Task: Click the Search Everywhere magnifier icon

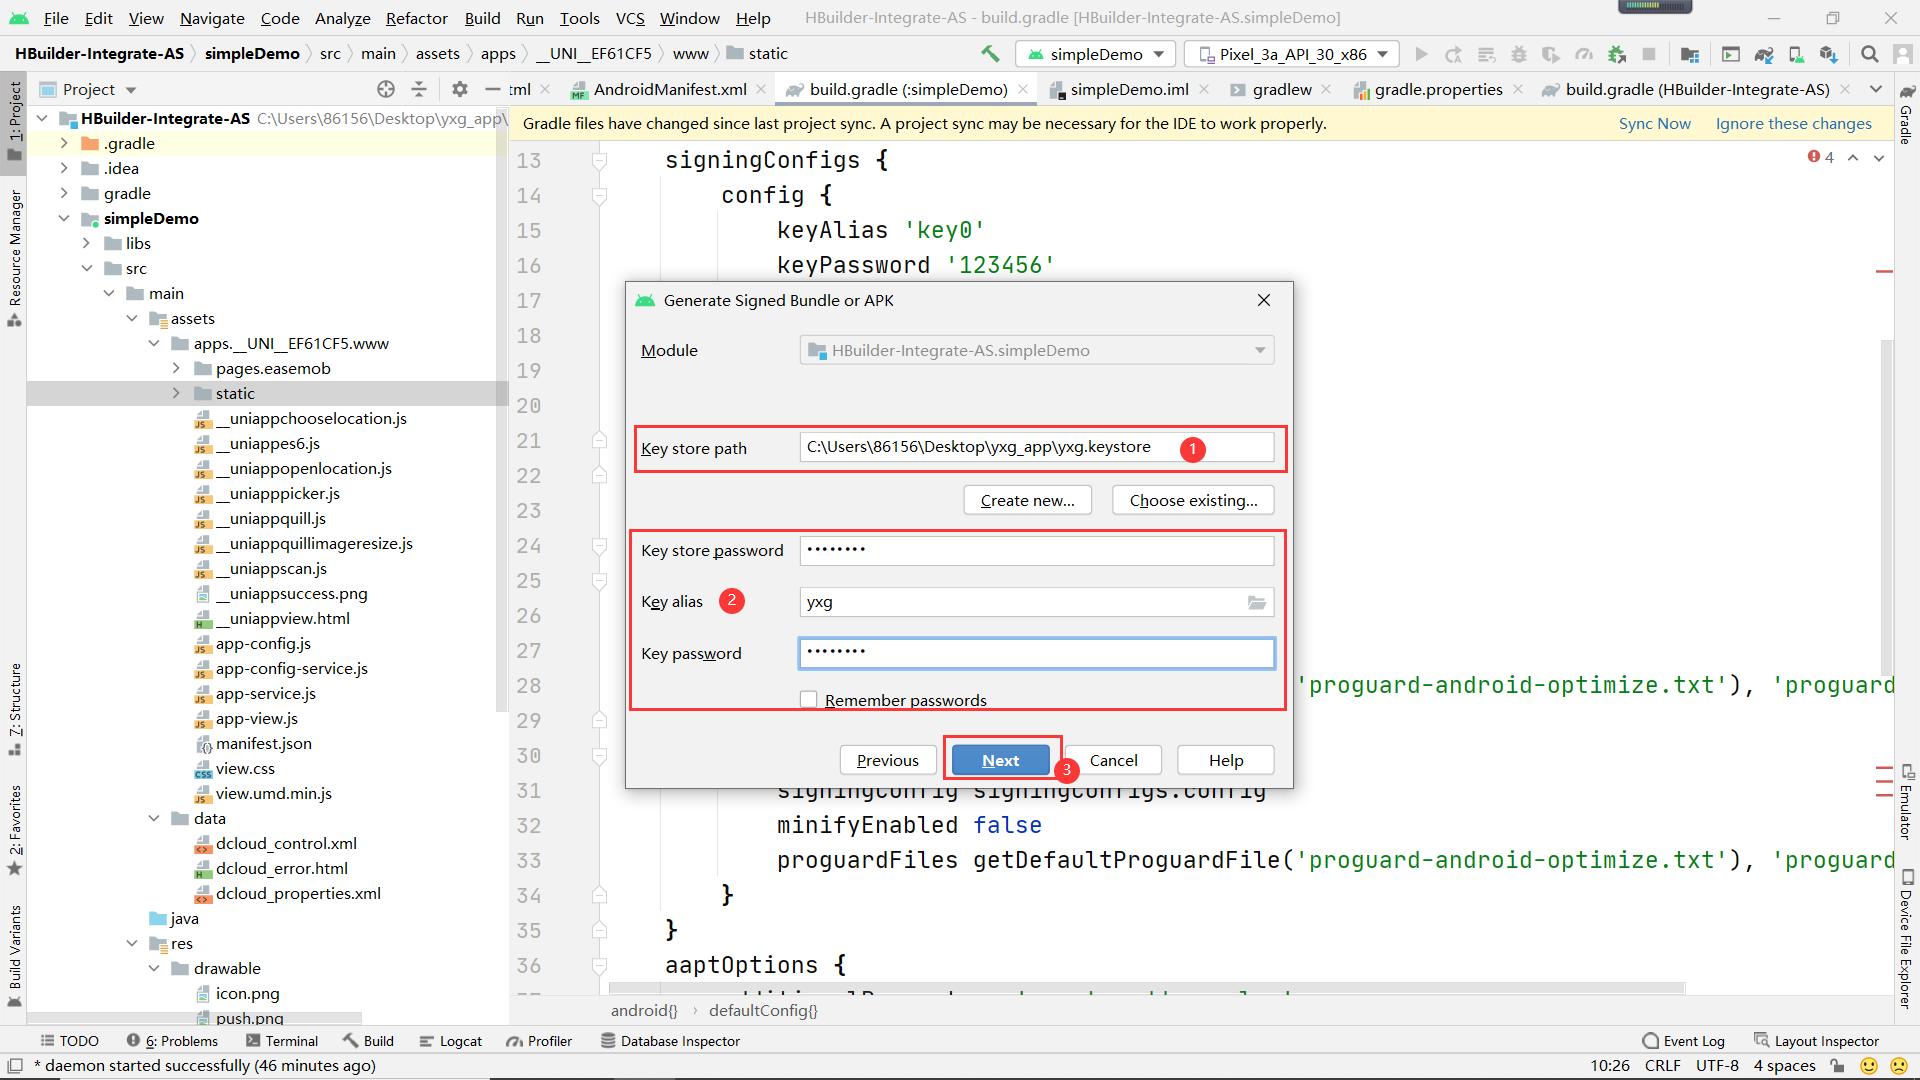Action: click(1869, 54)
